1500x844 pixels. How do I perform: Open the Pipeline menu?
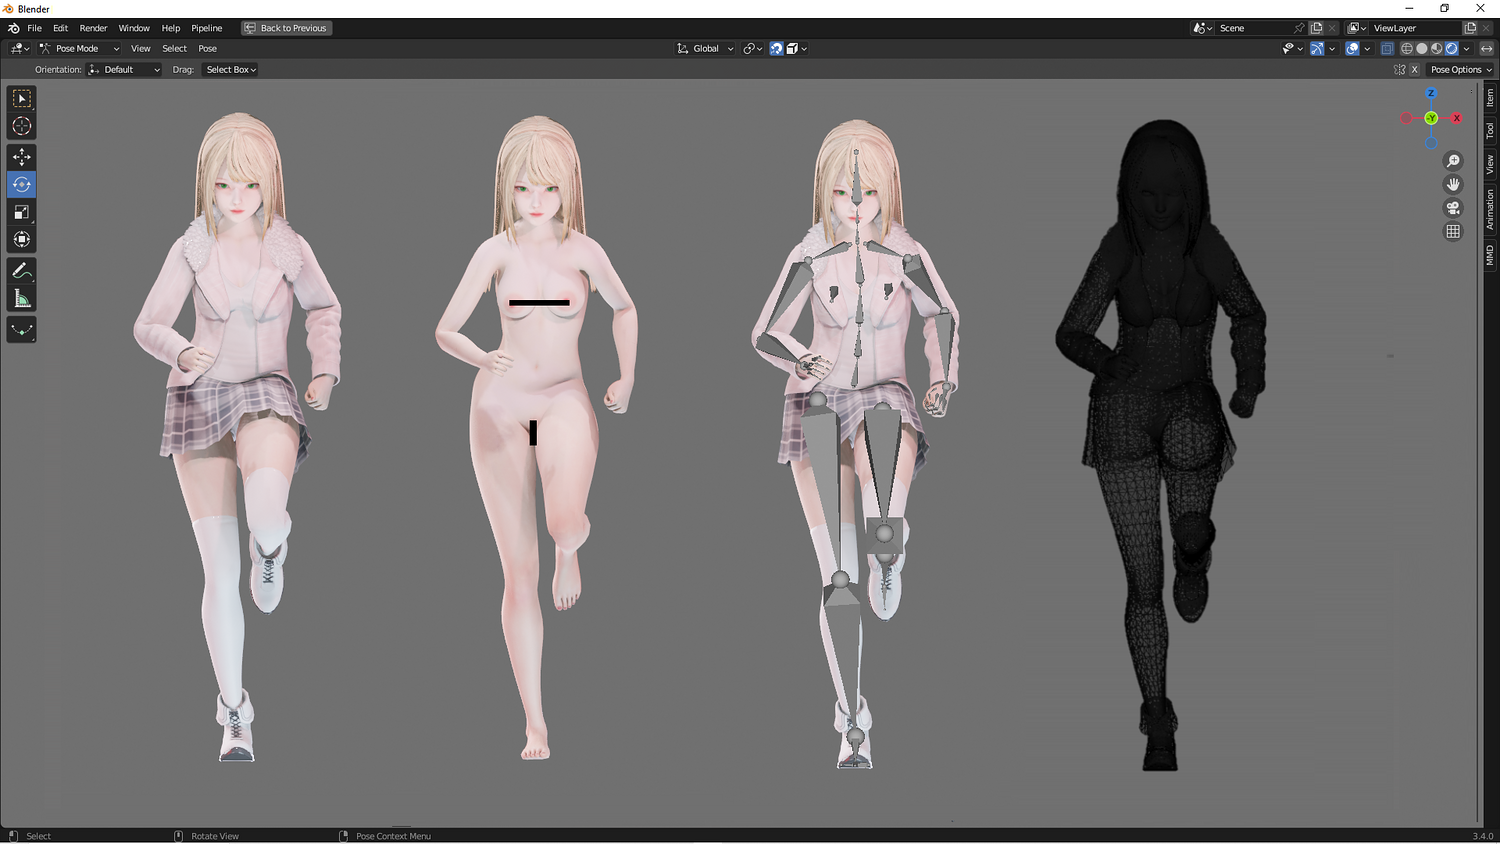207,28
